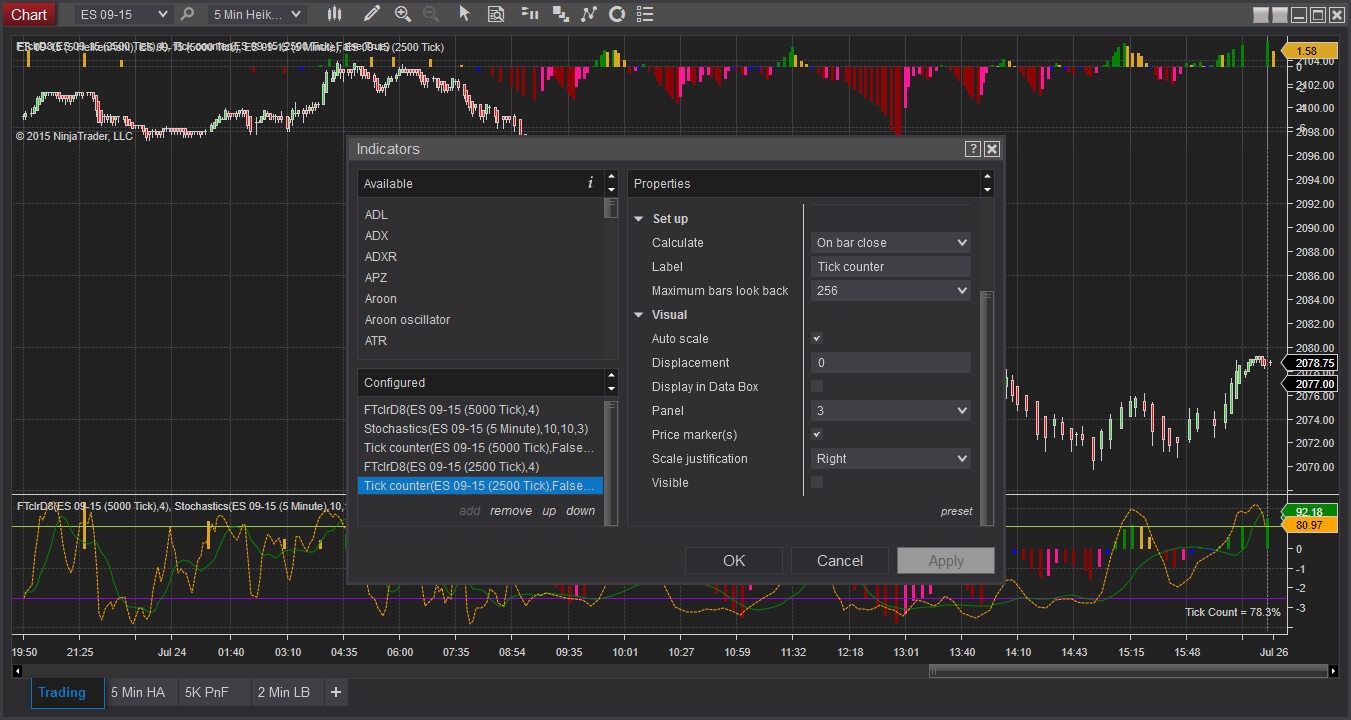Click the Available list scrollbar thumb
The width and height of the screenshot is (1351, 720).
[611, 208]
